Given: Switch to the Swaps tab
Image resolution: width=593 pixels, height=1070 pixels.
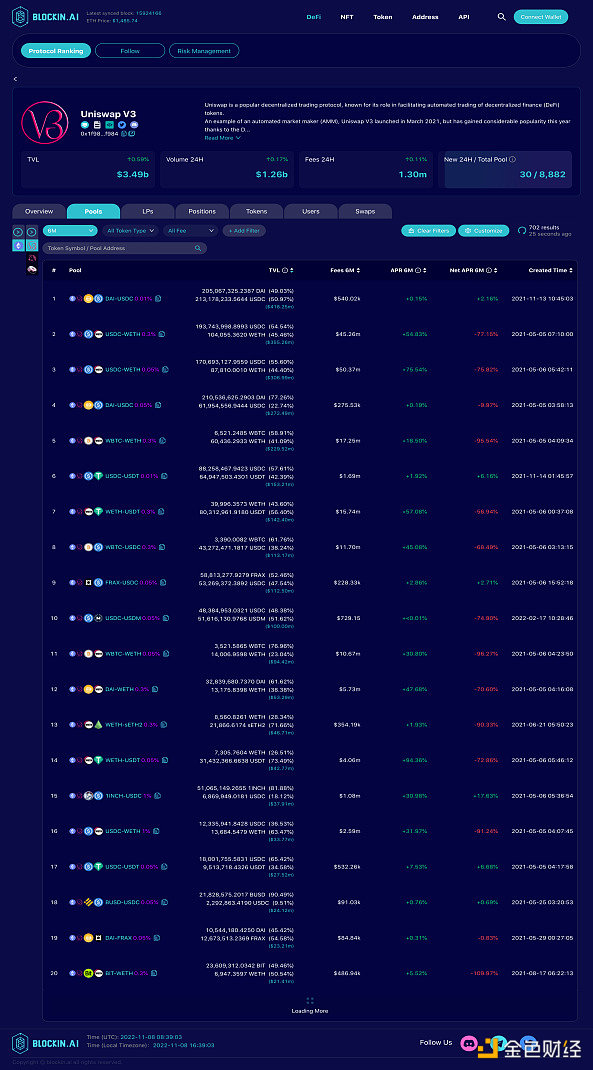Looking at the screenshot, I should (365, 212).
